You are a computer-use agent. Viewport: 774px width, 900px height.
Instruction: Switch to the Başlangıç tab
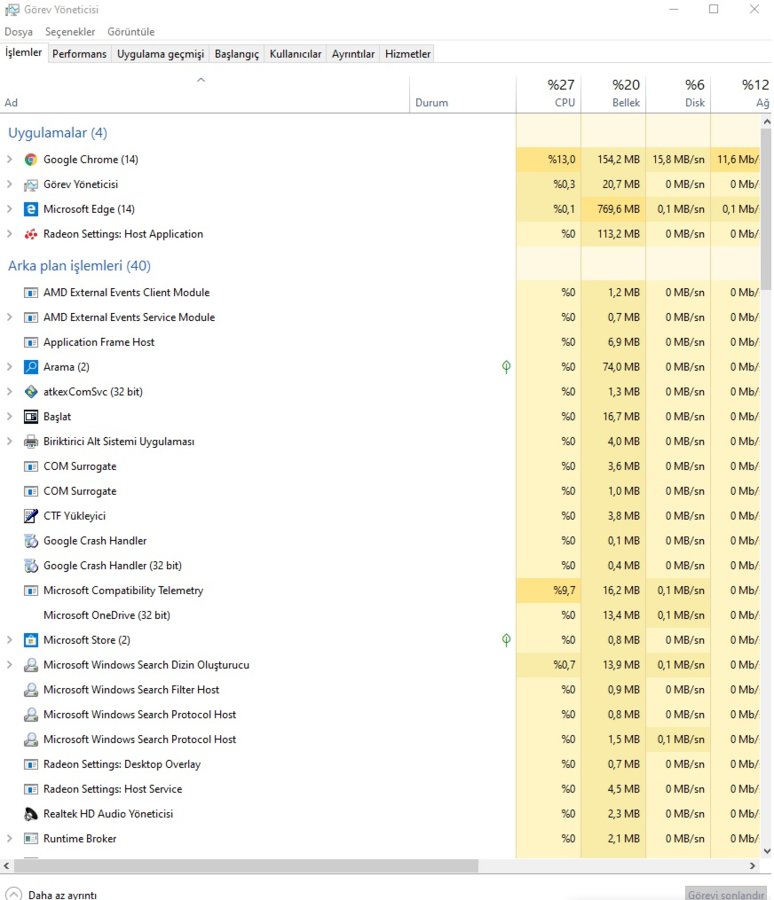237,54
